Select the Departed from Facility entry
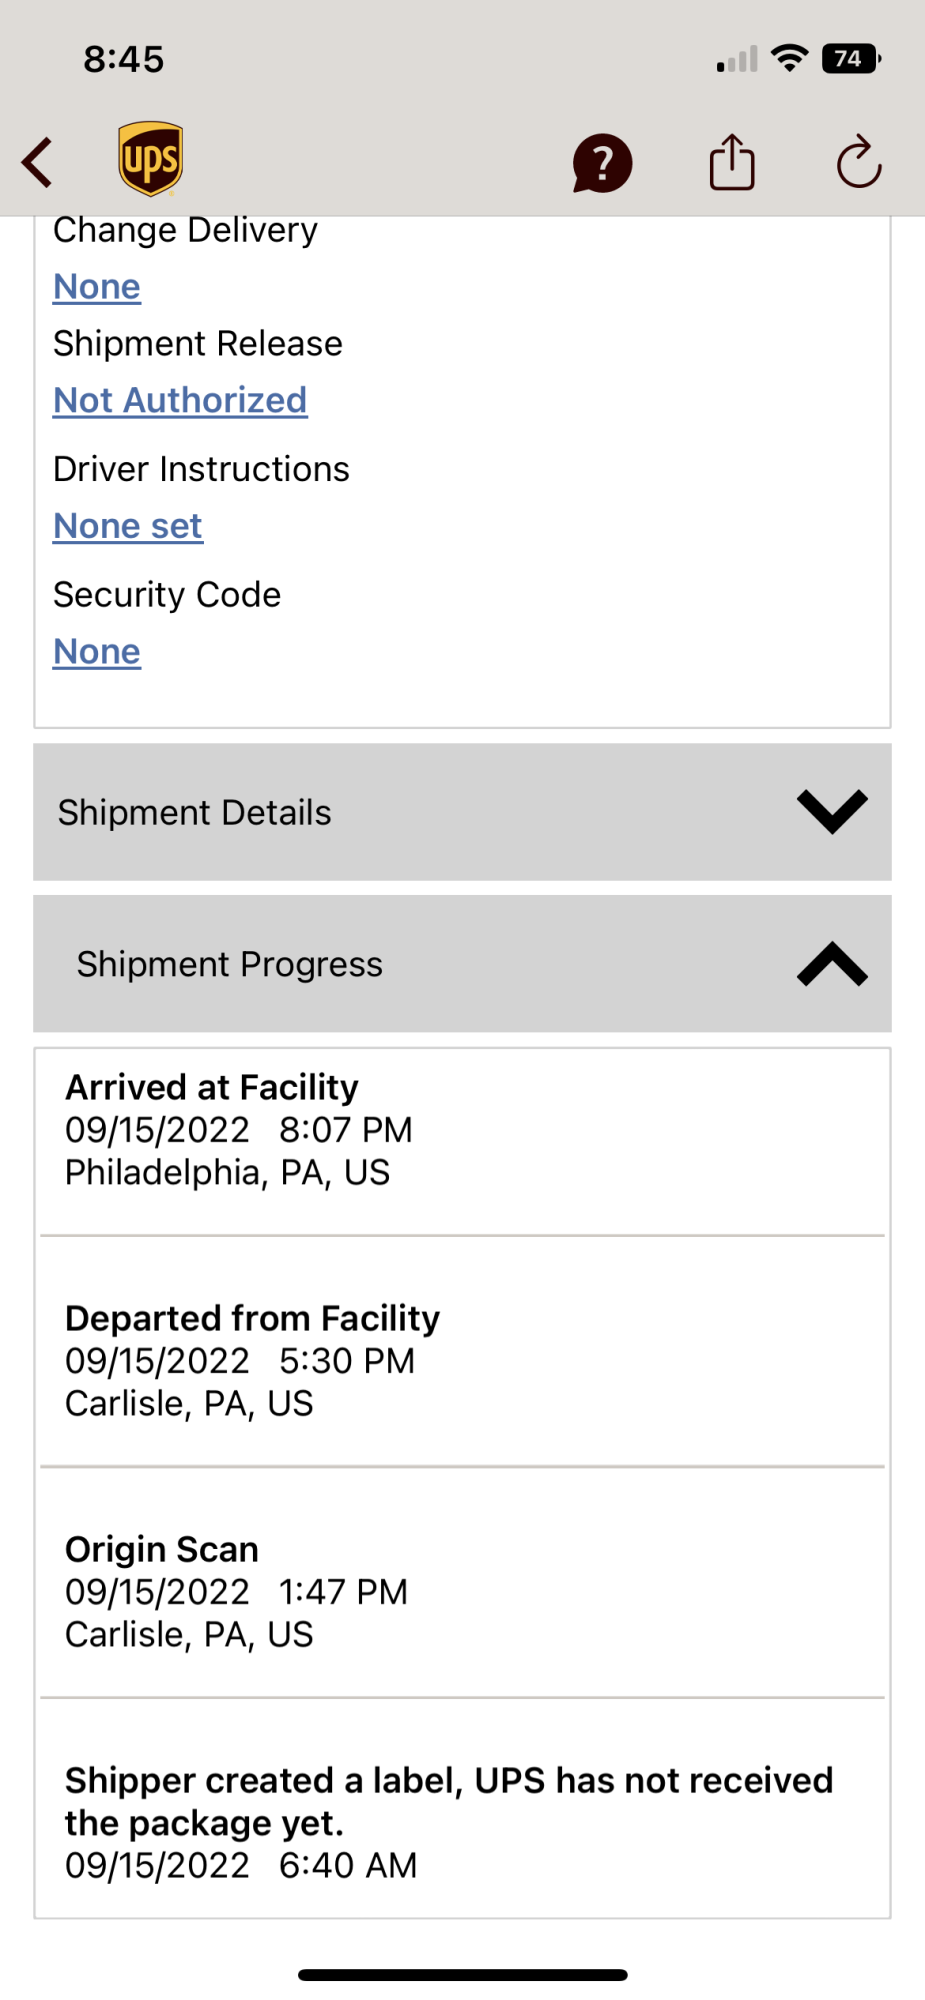 click(x=462, y=1361)
